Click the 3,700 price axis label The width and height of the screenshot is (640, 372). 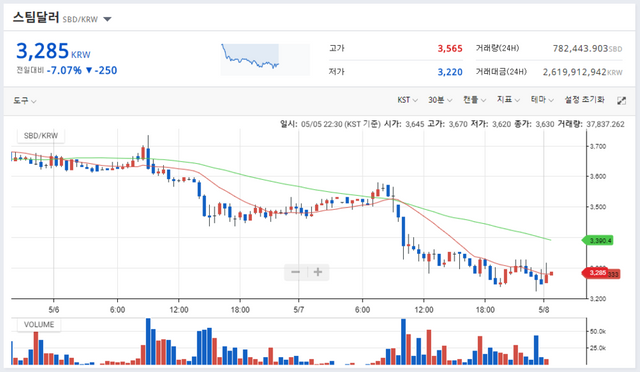(598, 146)
